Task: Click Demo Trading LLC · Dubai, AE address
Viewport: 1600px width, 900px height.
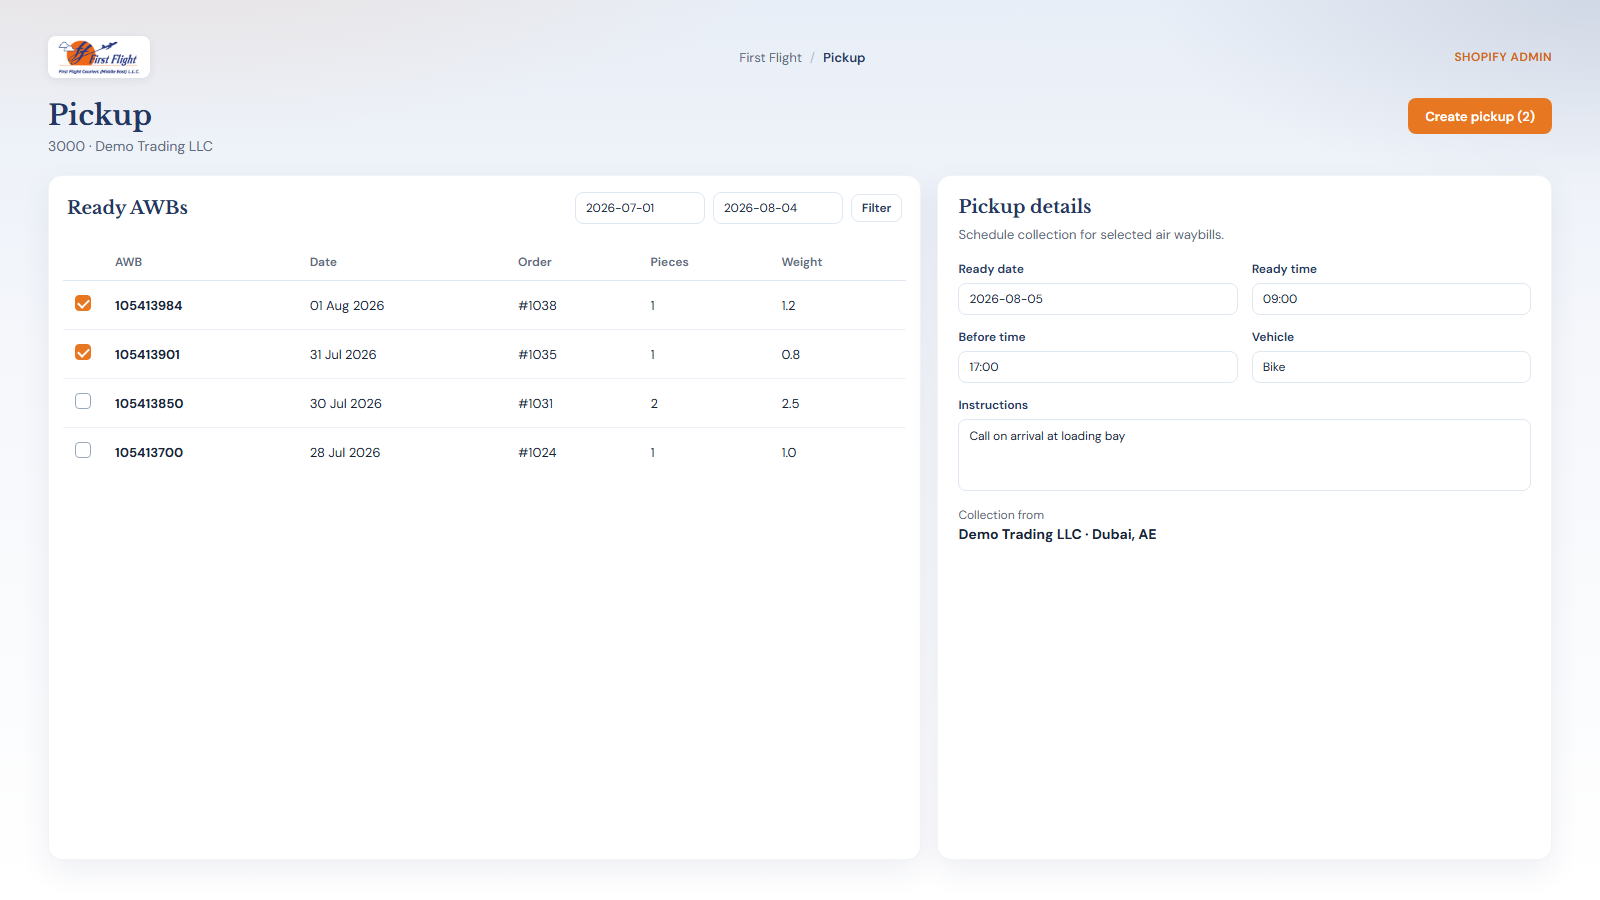Action: point(1057,534)
